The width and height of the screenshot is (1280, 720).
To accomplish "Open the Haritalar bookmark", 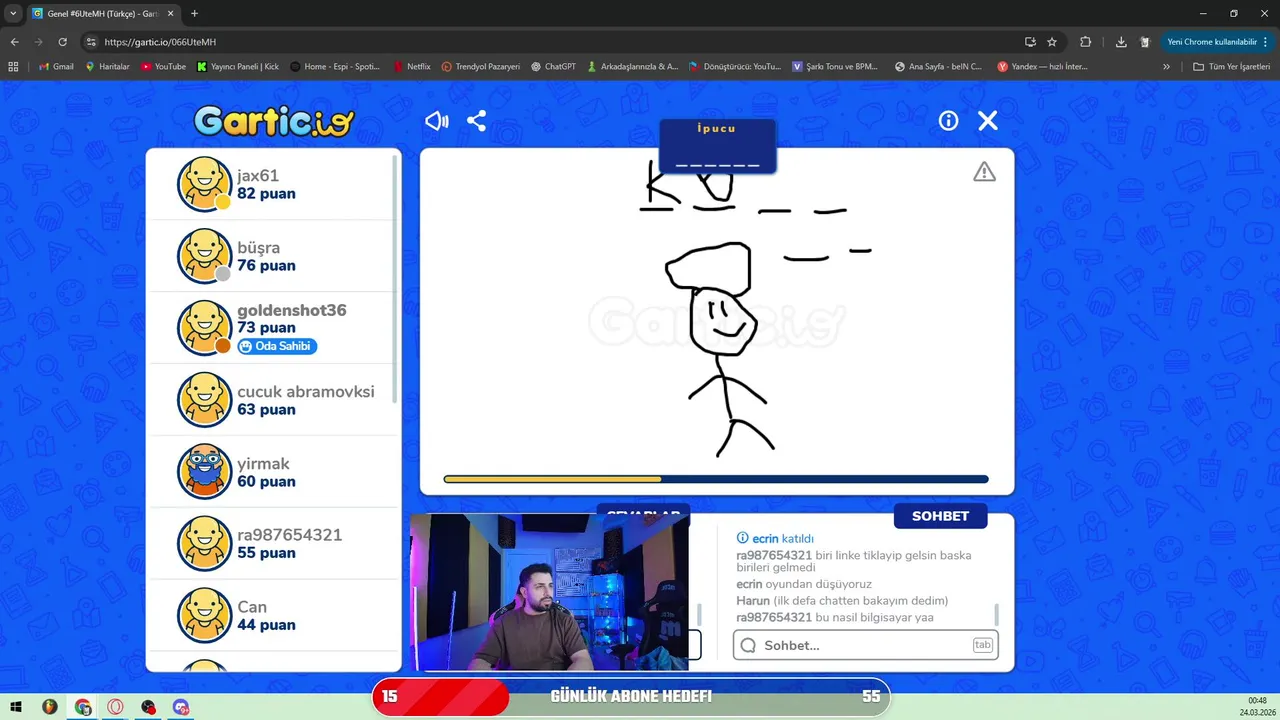I will [107, 67].
